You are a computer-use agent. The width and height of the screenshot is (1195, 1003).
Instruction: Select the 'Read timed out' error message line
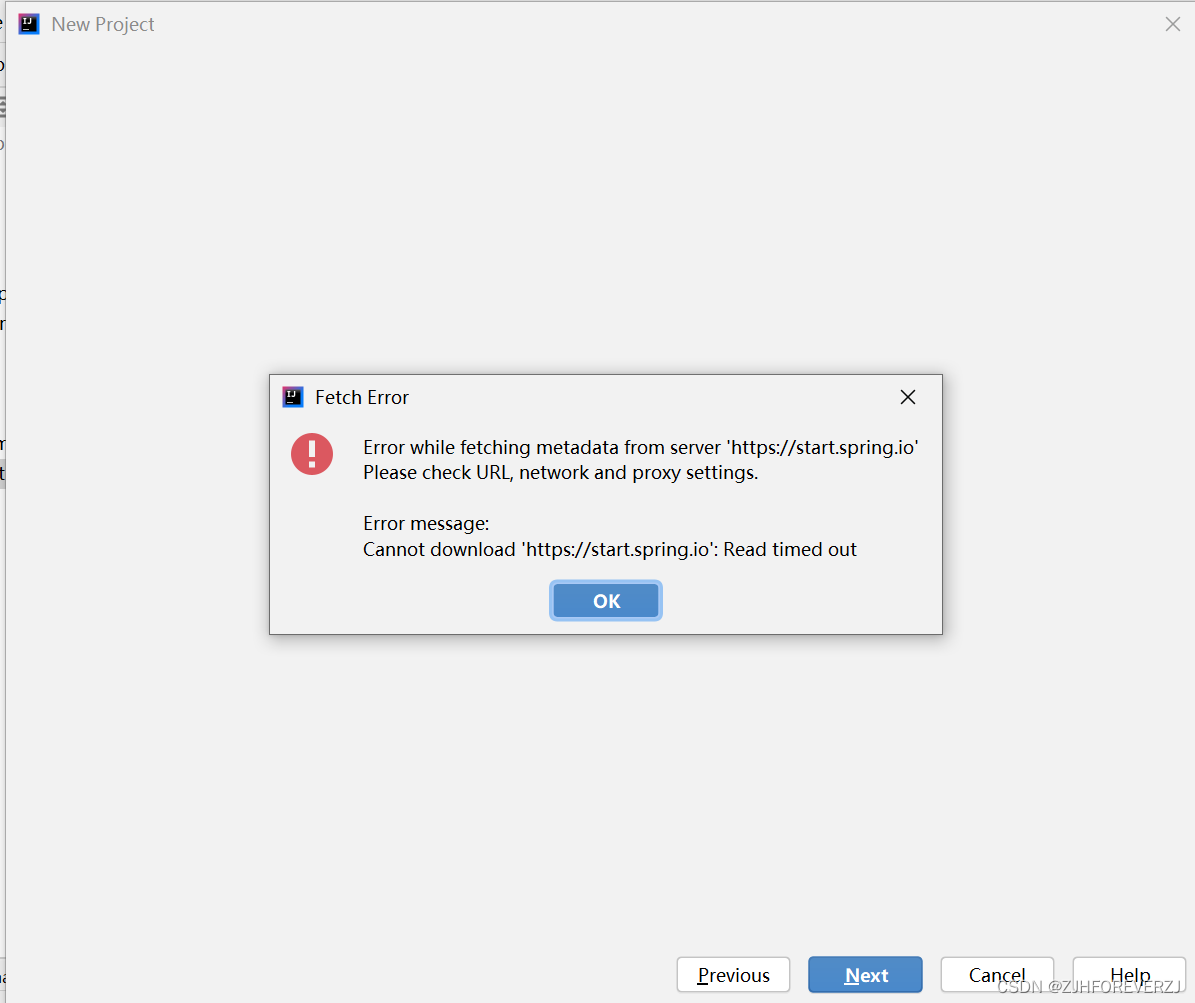coord(610,550)
